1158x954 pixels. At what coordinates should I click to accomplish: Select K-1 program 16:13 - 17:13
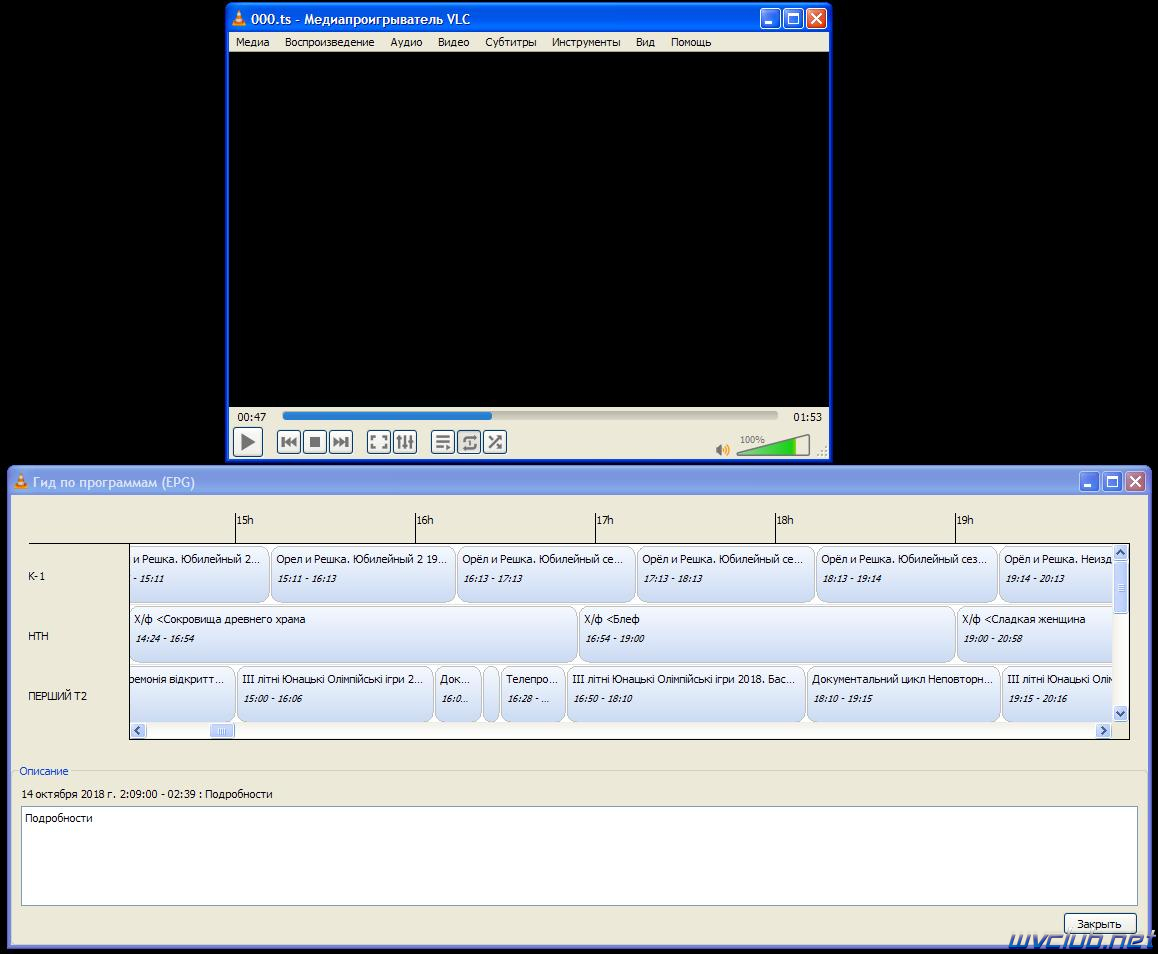point(546,574)
